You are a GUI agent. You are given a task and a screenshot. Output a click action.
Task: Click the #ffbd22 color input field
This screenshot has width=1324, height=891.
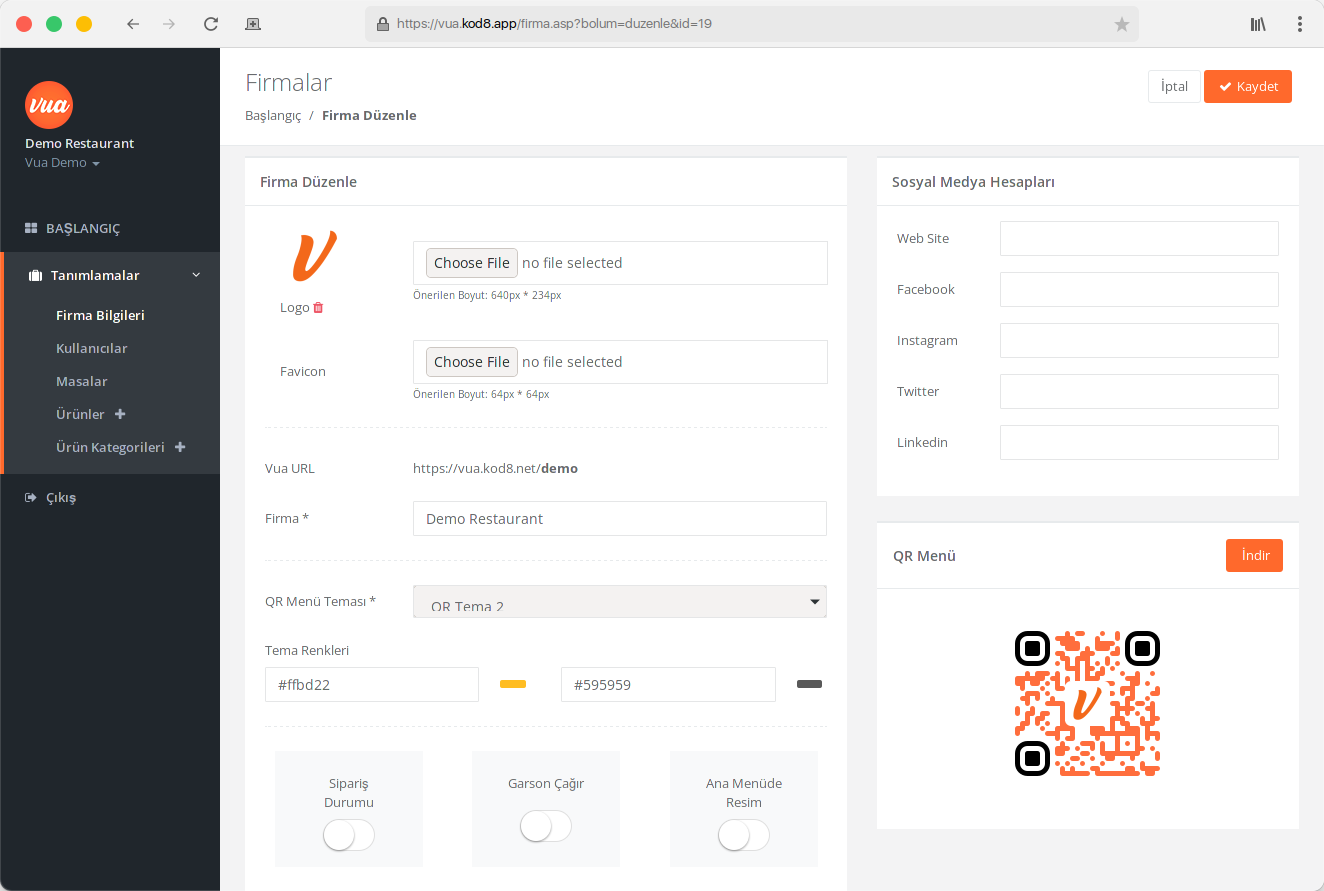[372, 685]
